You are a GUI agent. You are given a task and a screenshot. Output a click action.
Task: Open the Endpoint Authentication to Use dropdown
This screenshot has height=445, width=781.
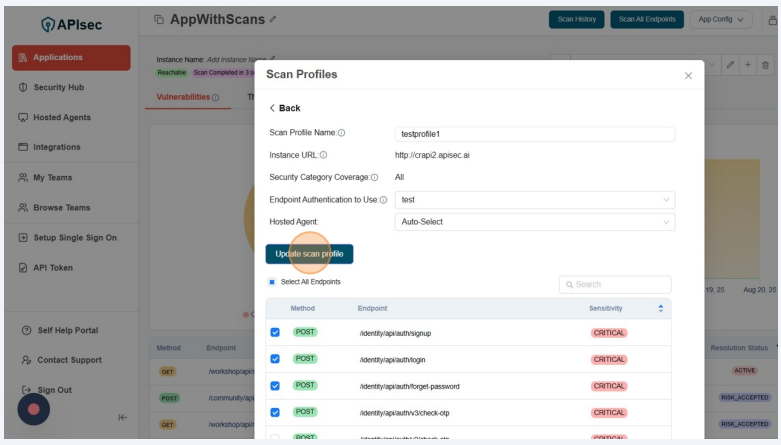tap(534, 200)
